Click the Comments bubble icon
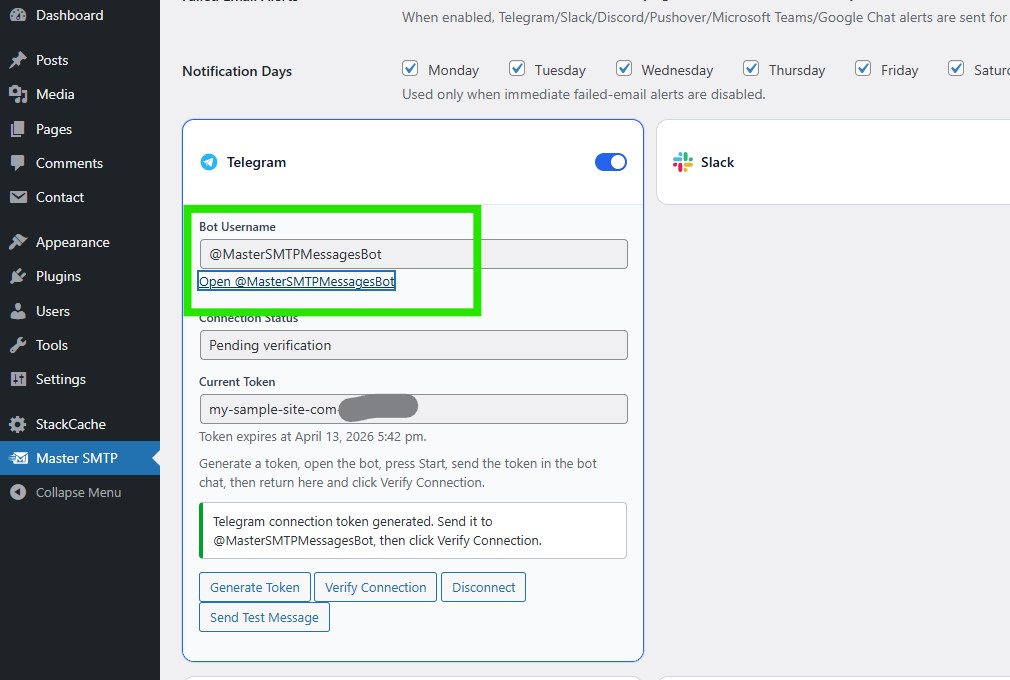The height and width of the screenshot is (680, 1010). tap(18, 163)
